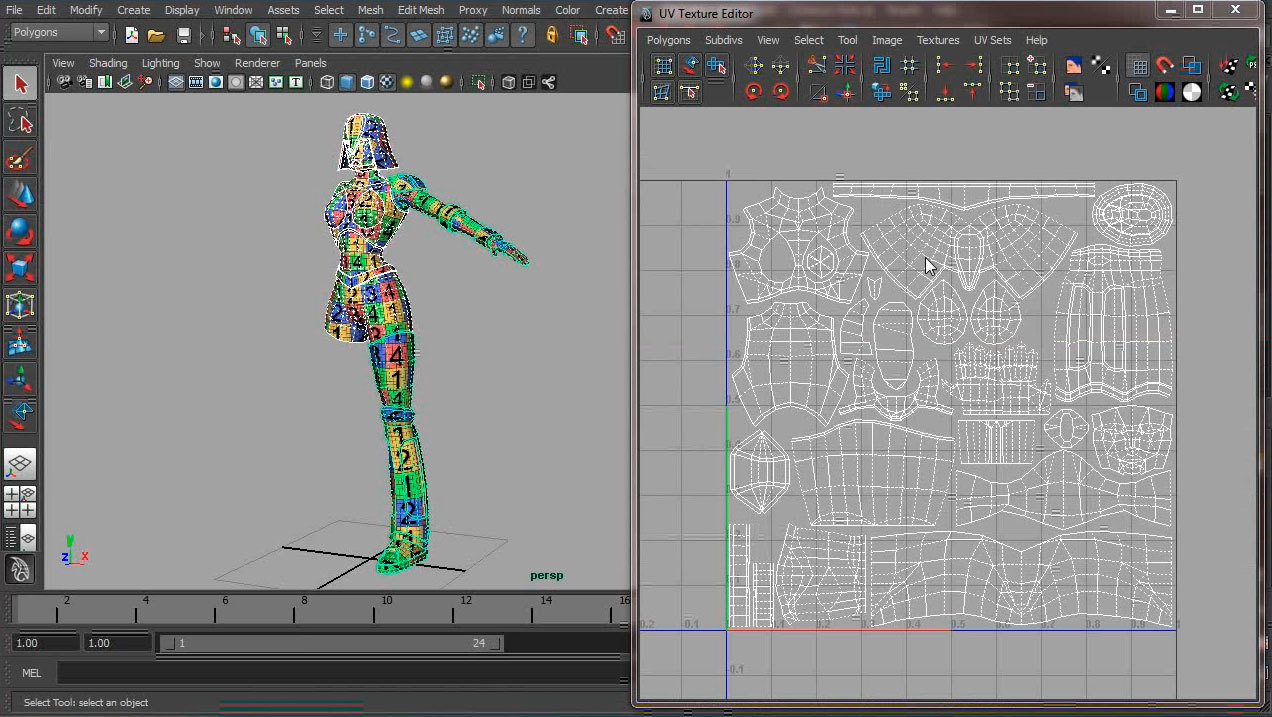Toggle display image face icon in UV editor
The width and height of the screenshot is (1272, 717).
click(1074, 67)
